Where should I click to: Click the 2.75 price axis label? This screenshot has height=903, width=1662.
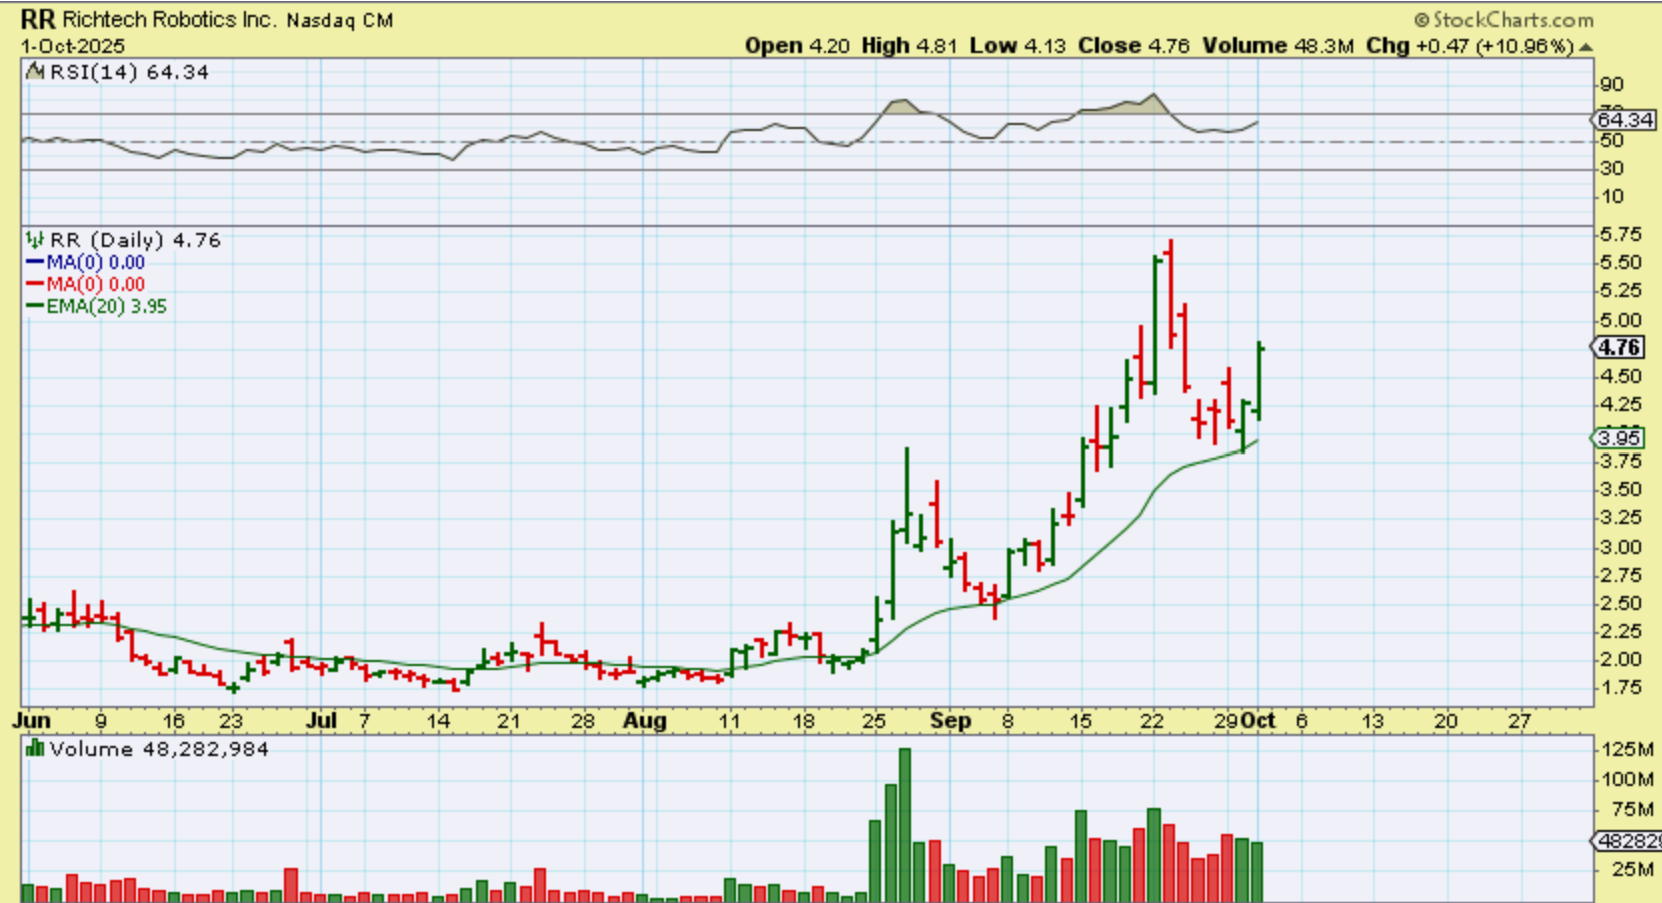point(1620,576)
